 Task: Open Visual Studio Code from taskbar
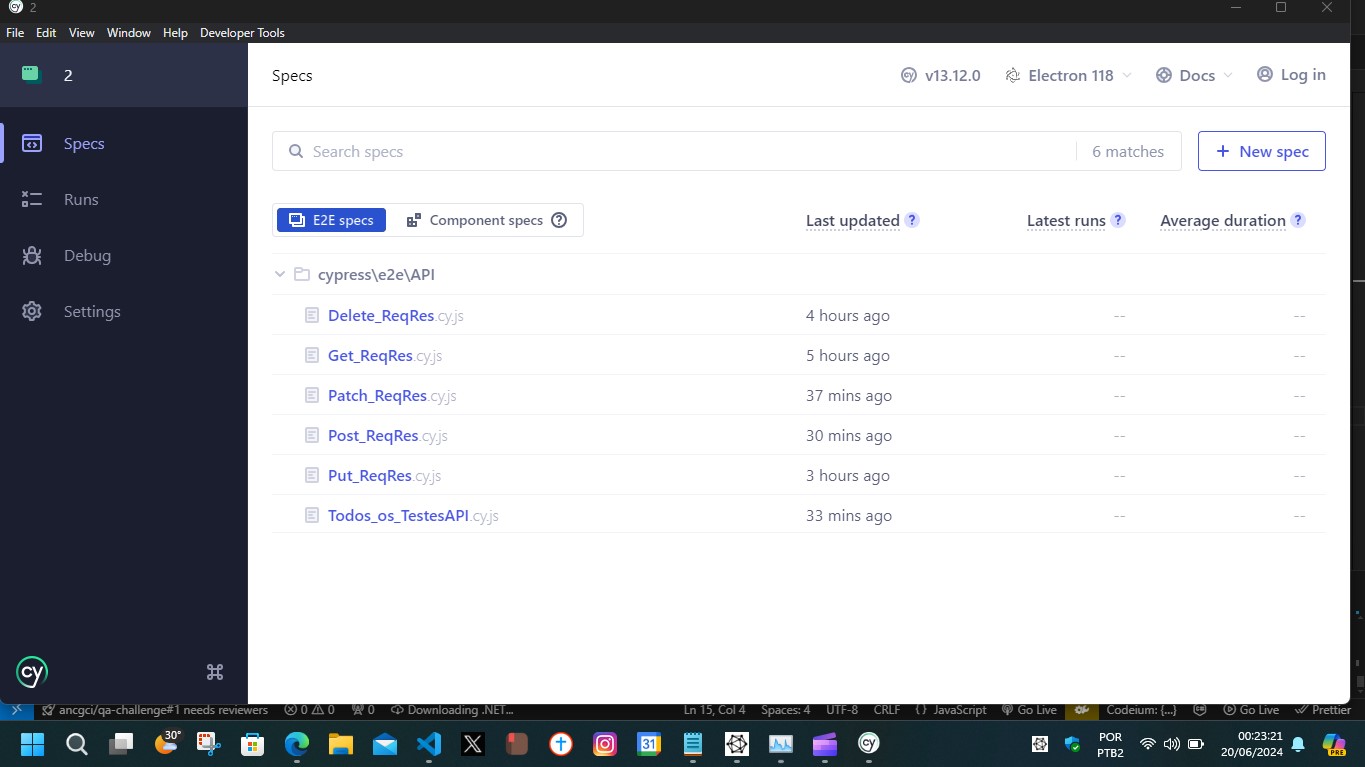(429, 744)
